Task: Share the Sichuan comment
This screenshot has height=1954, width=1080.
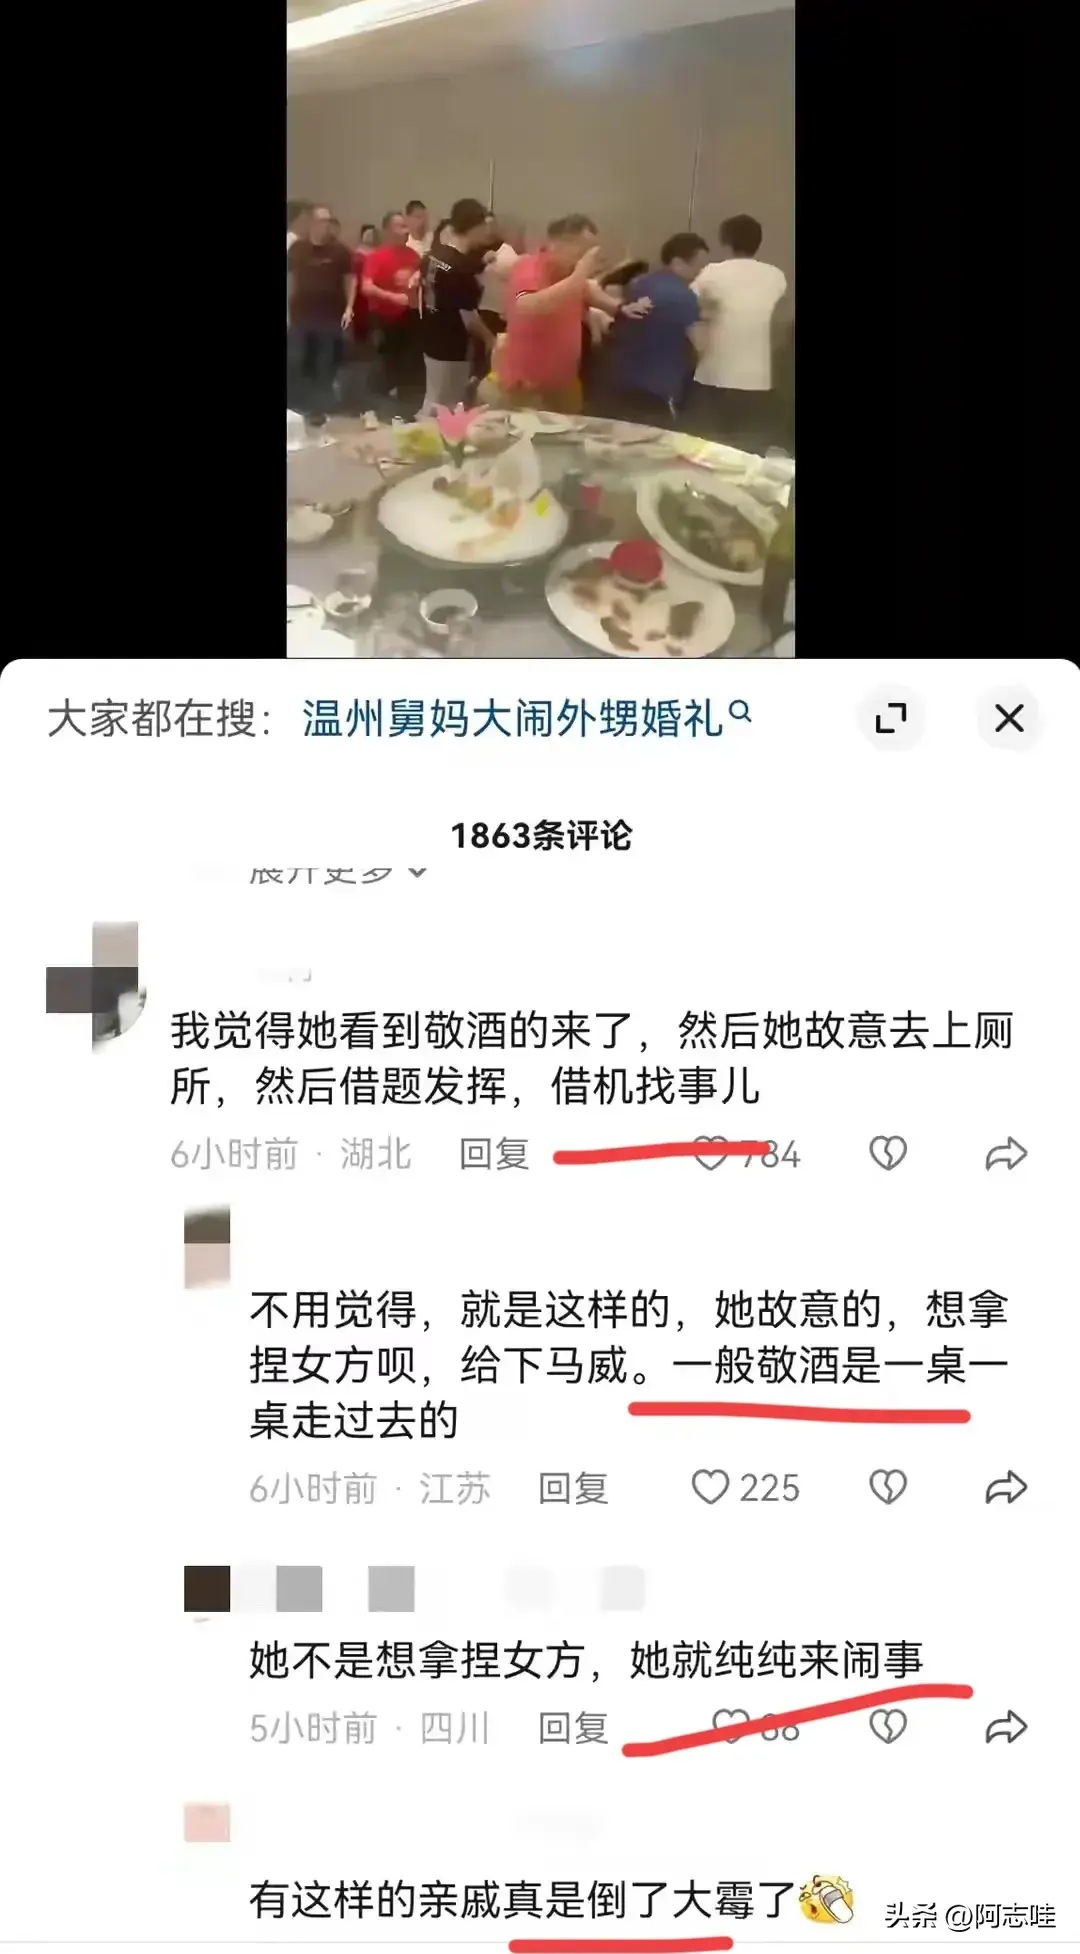Action: pyautogui.click(x=1006, y=1727)
